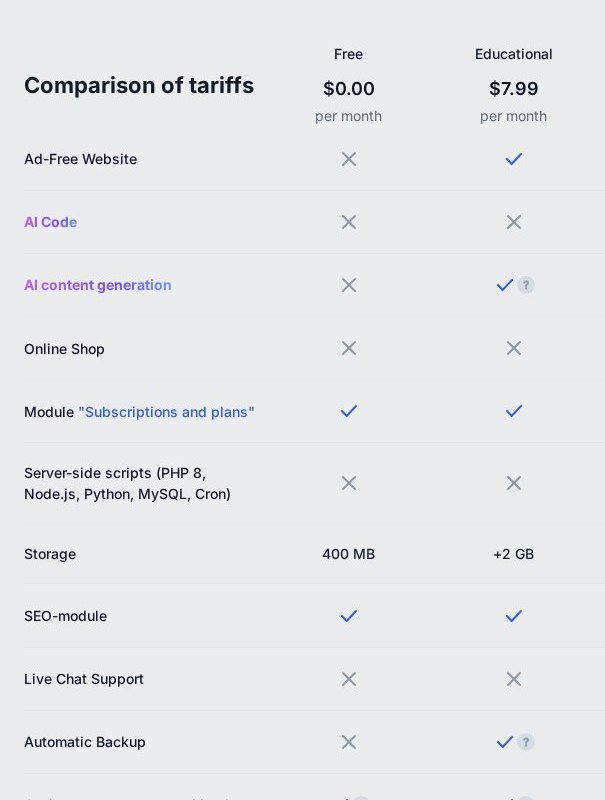The height and width of the screenshot is (800, 605).
Task: Click the Educational cross for Online Shop
Action: [514, 348]
